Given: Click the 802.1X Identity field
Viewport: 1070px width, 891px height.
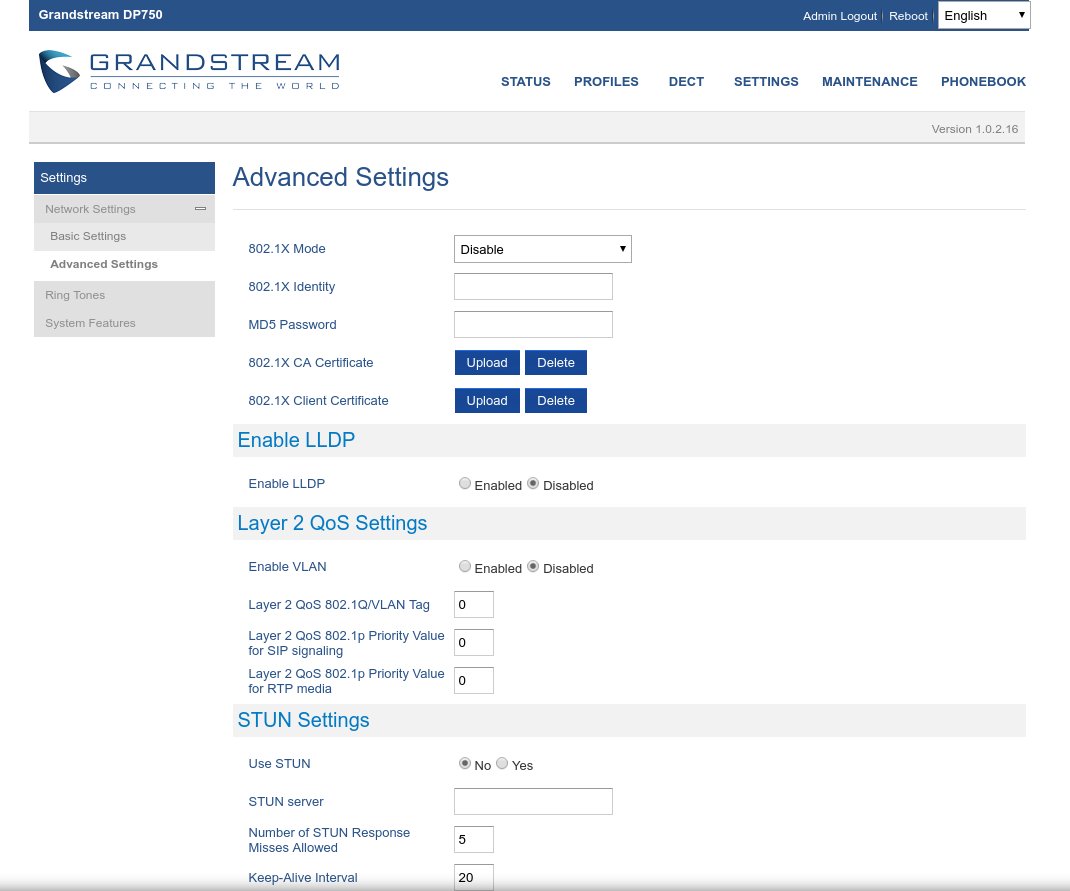Looking at the screenshot, I should [x=533, y=287].
